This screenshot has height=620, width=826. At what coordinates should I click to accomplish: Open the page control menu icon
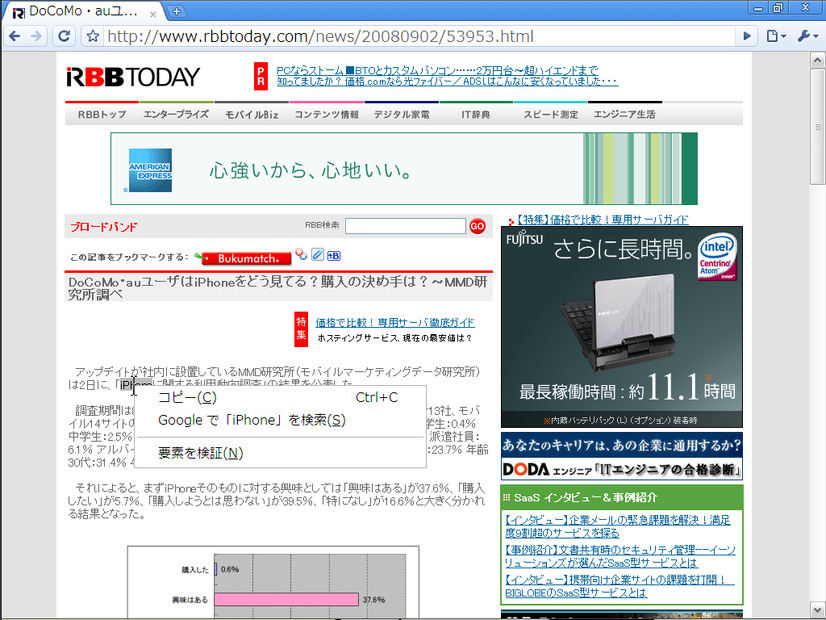pos(776,36)
